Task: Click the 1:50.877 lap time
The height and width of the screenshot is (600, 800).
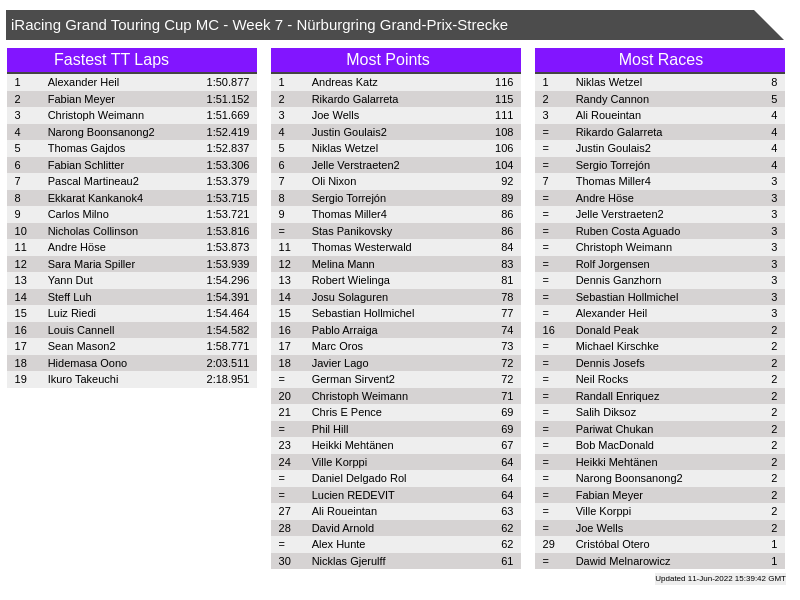Action: (228, 83)
